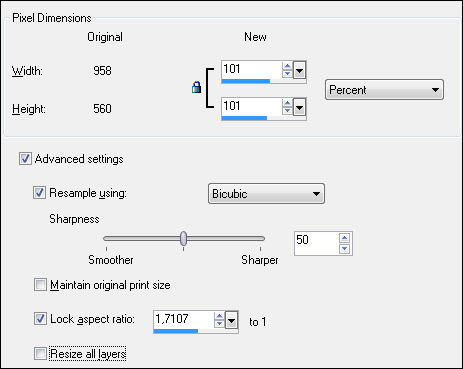Uncheck the Advanced settings checkbox
This screenshot has height=369, width=463.
coord(25,159)
